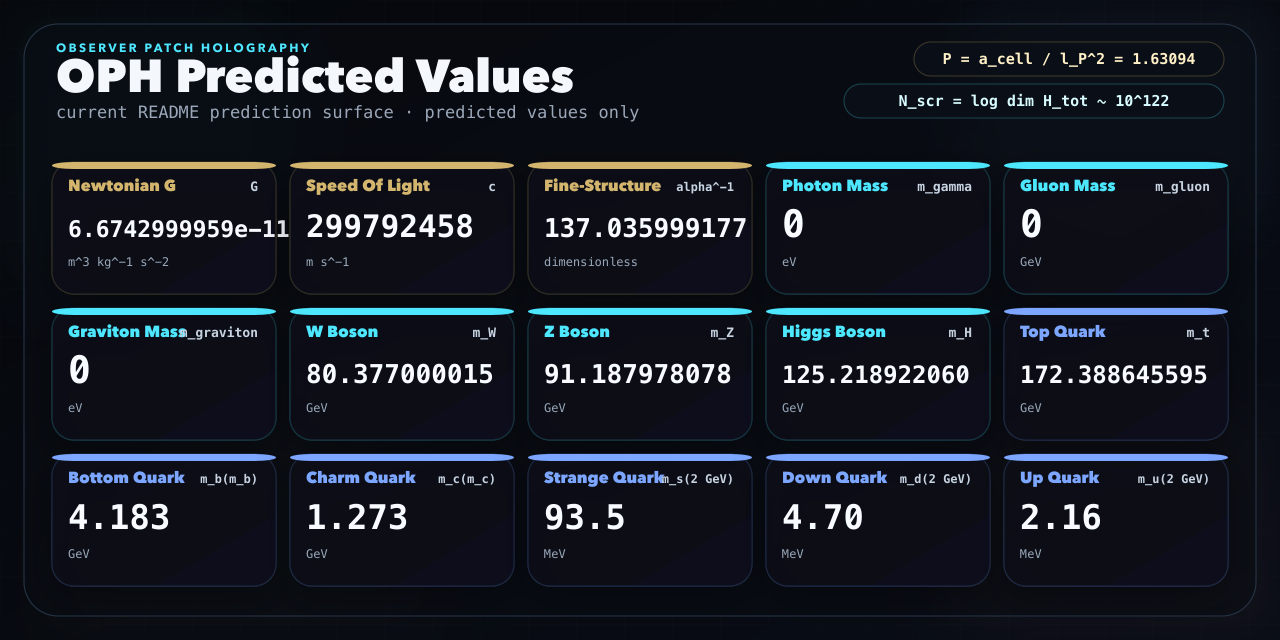Select the Down Quark card
The width and height of the screenshot is (1280, 640).
[877, 521]
